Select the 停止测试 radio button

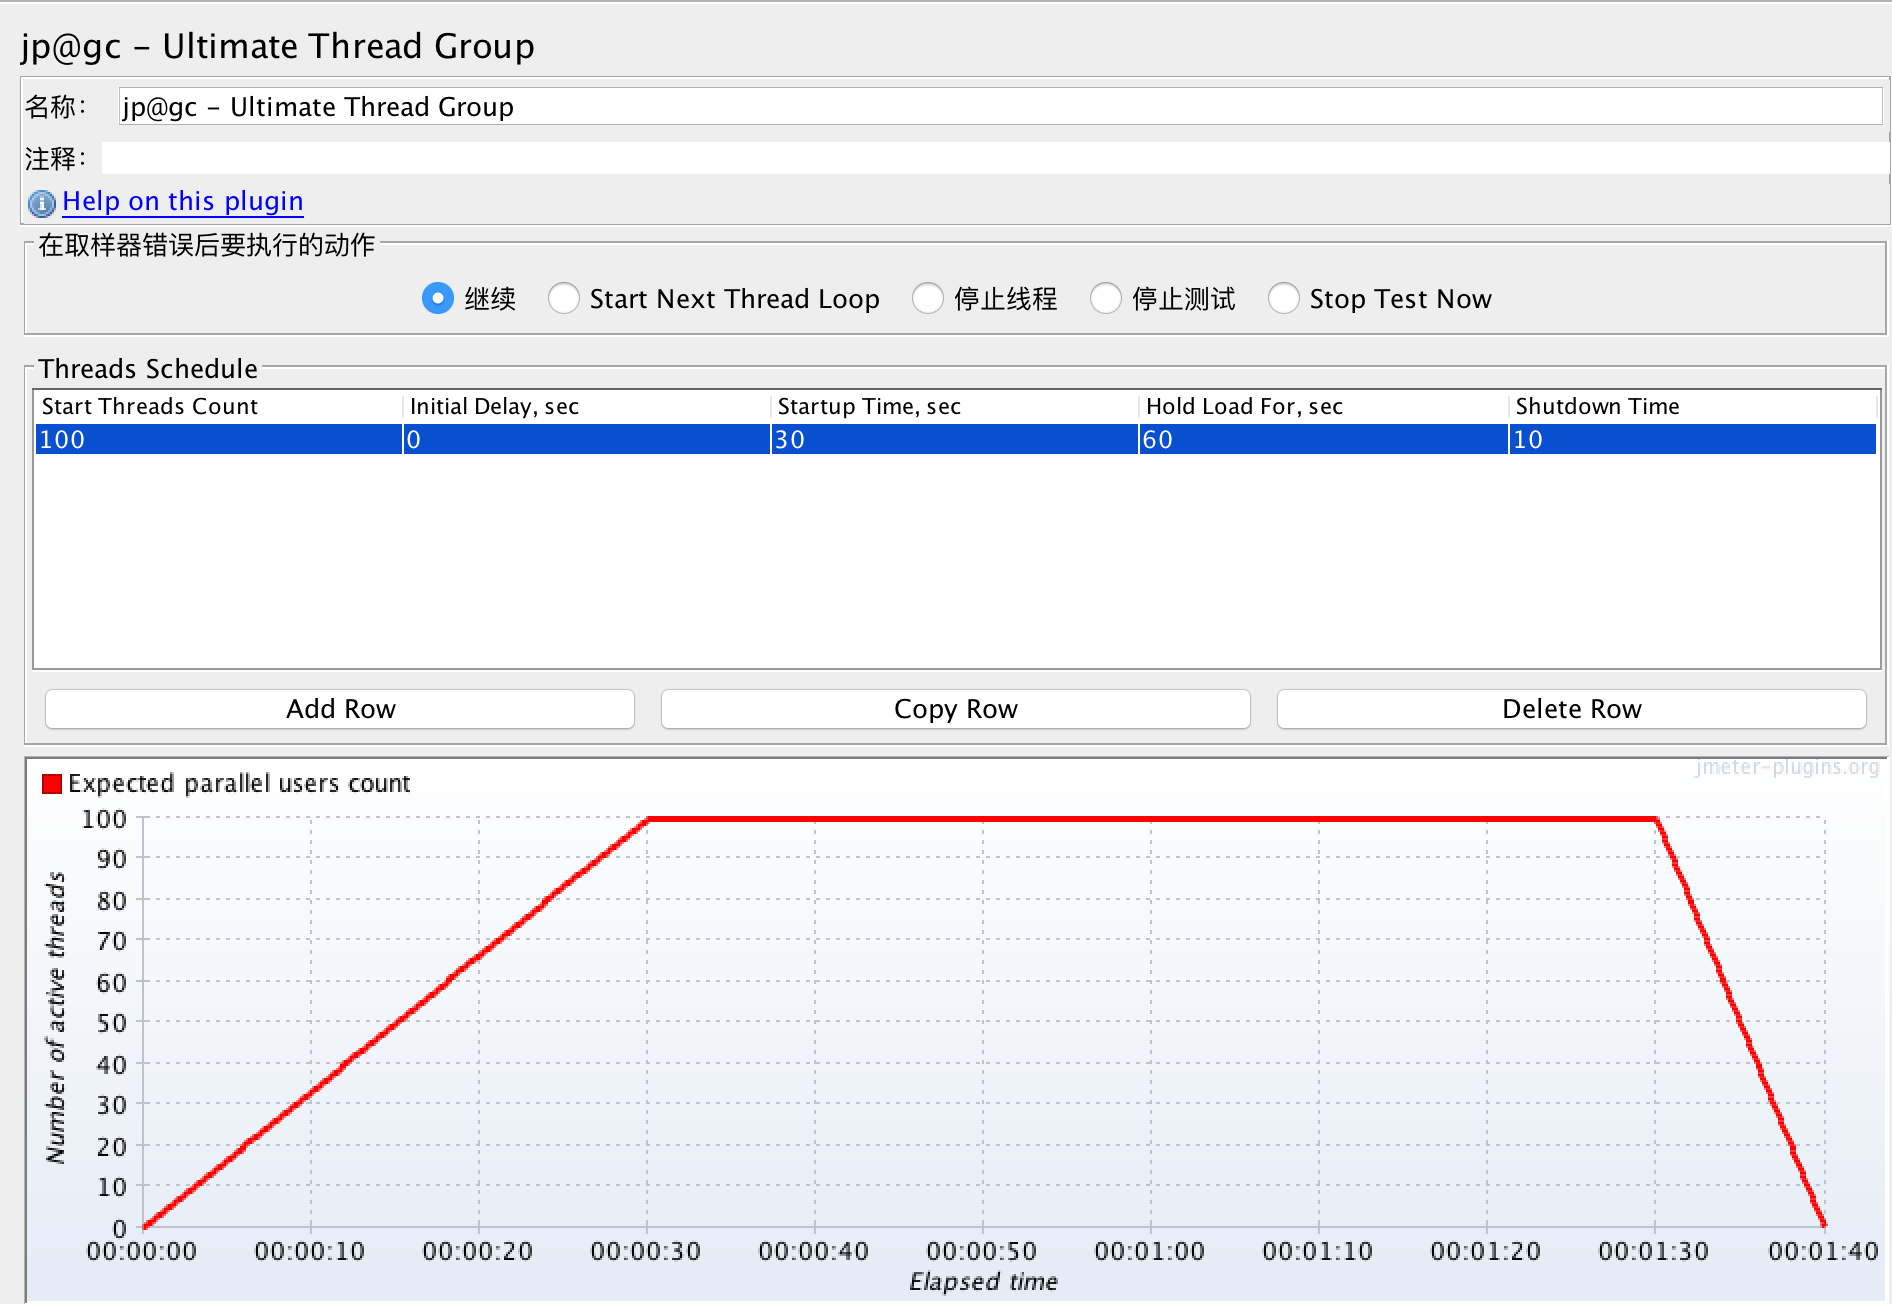click(x=1107, y=298)
